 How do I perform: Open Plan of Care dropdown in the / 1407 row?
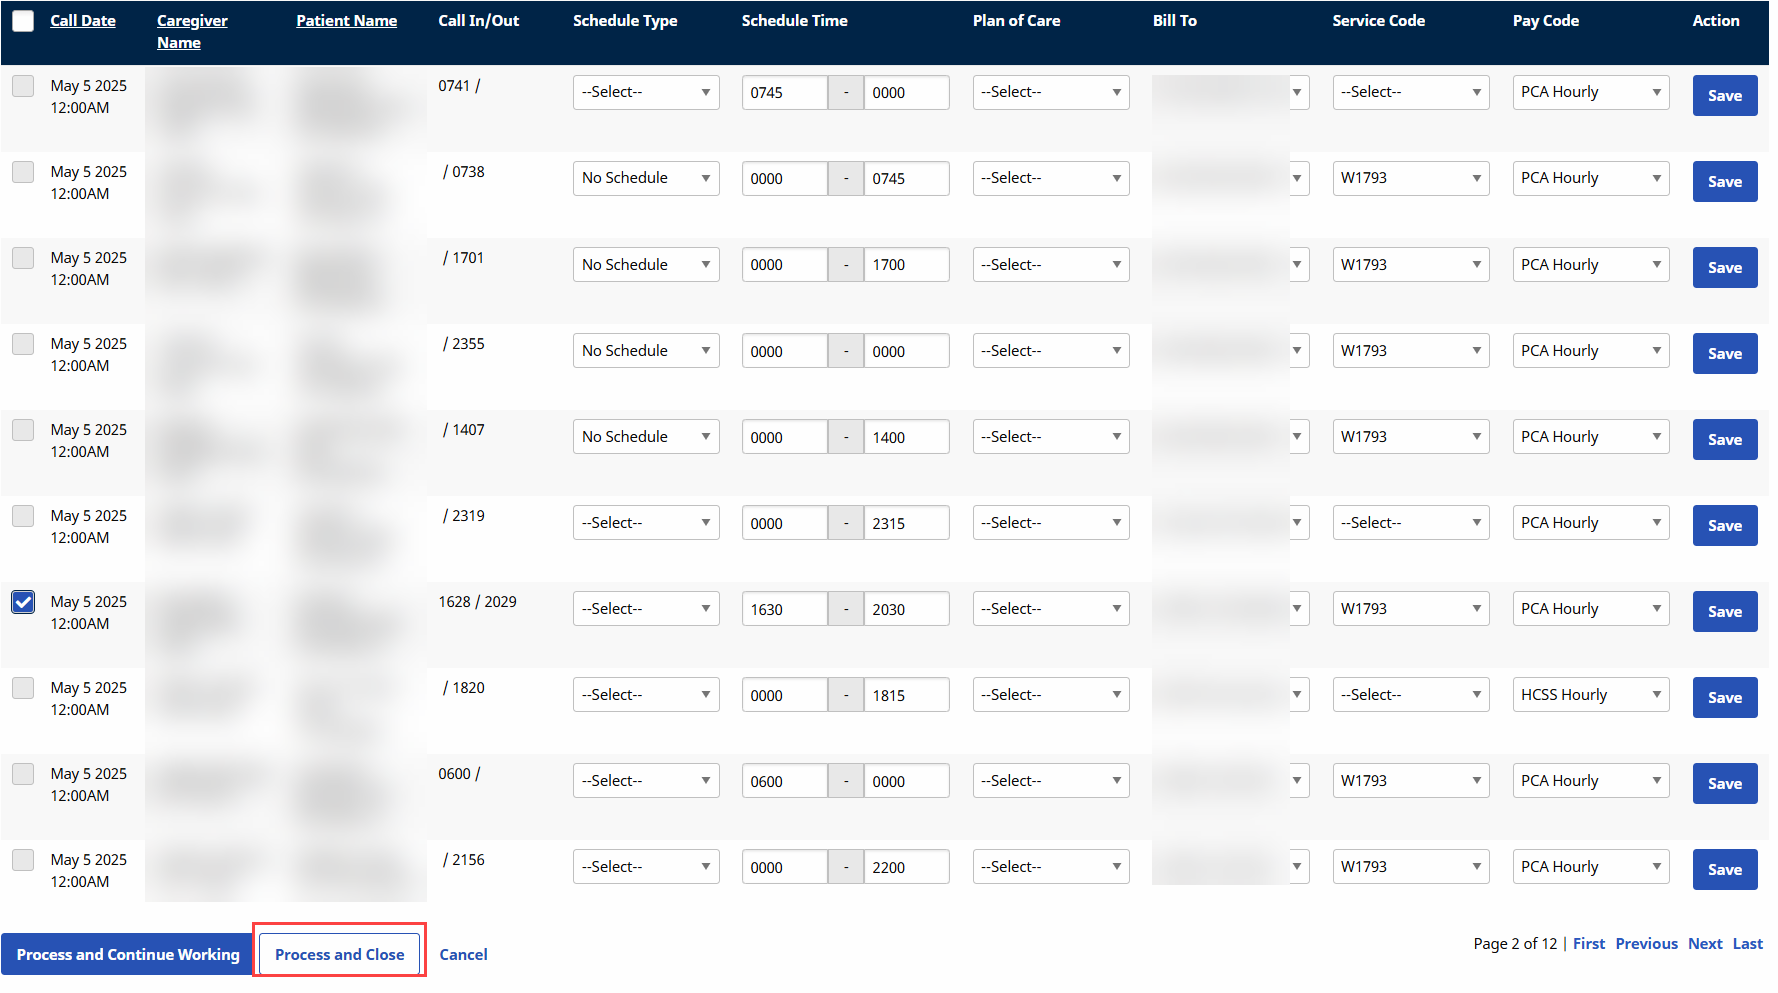[1050, 437]
